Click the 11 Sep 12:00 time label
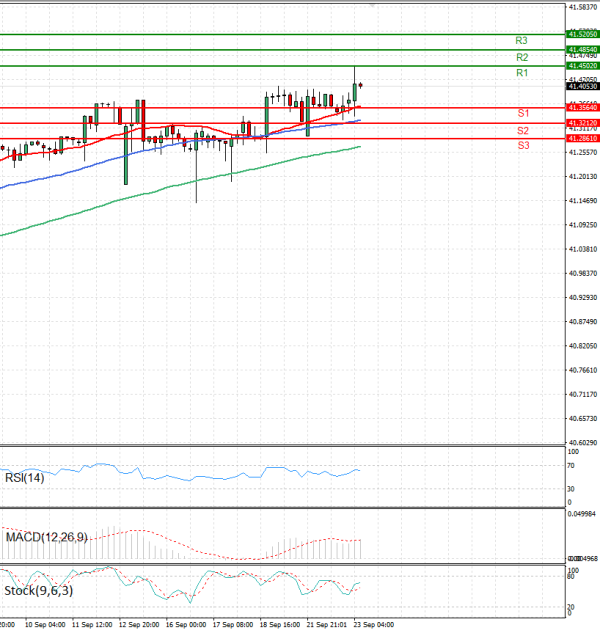This screenshot has width=600, height=633. [92, 625]
